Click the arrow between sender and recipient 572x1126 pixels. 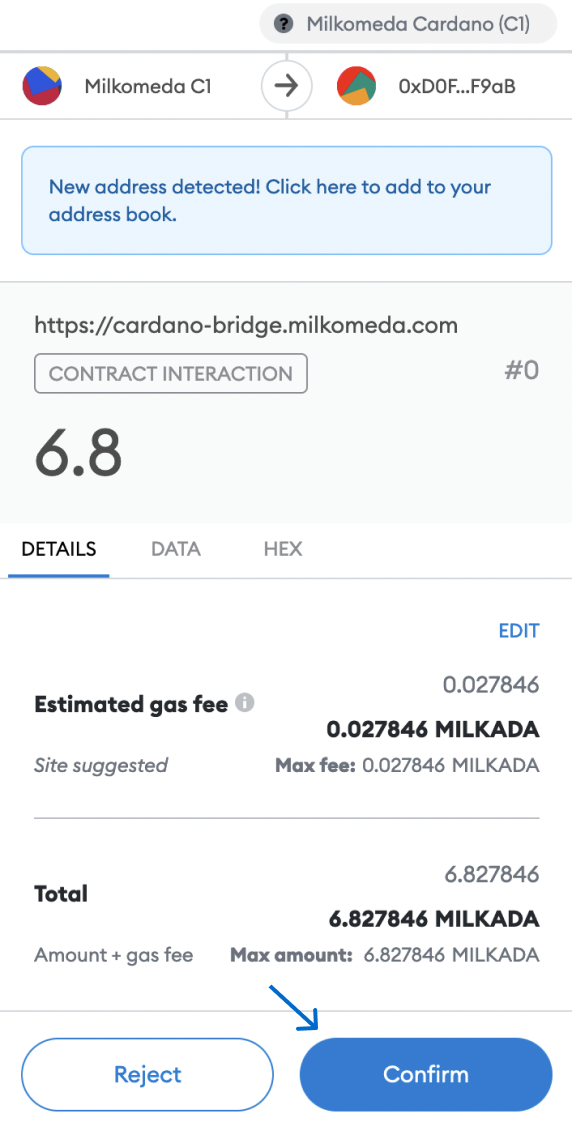[x=287, y=87]
